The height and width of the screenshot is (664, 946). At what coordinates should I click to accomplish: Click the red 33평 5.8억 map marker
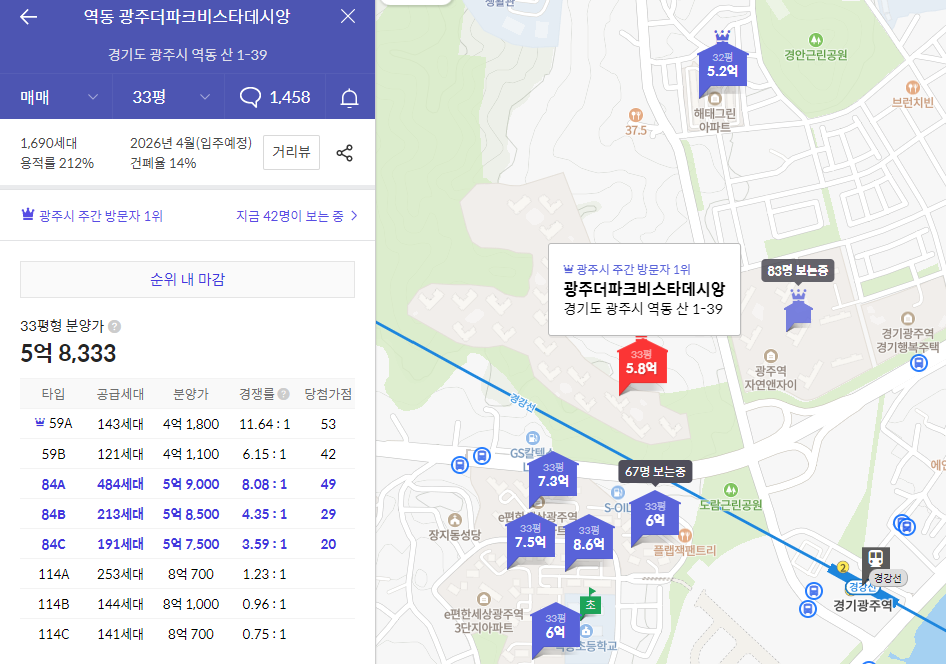click(x=642, y=365)
